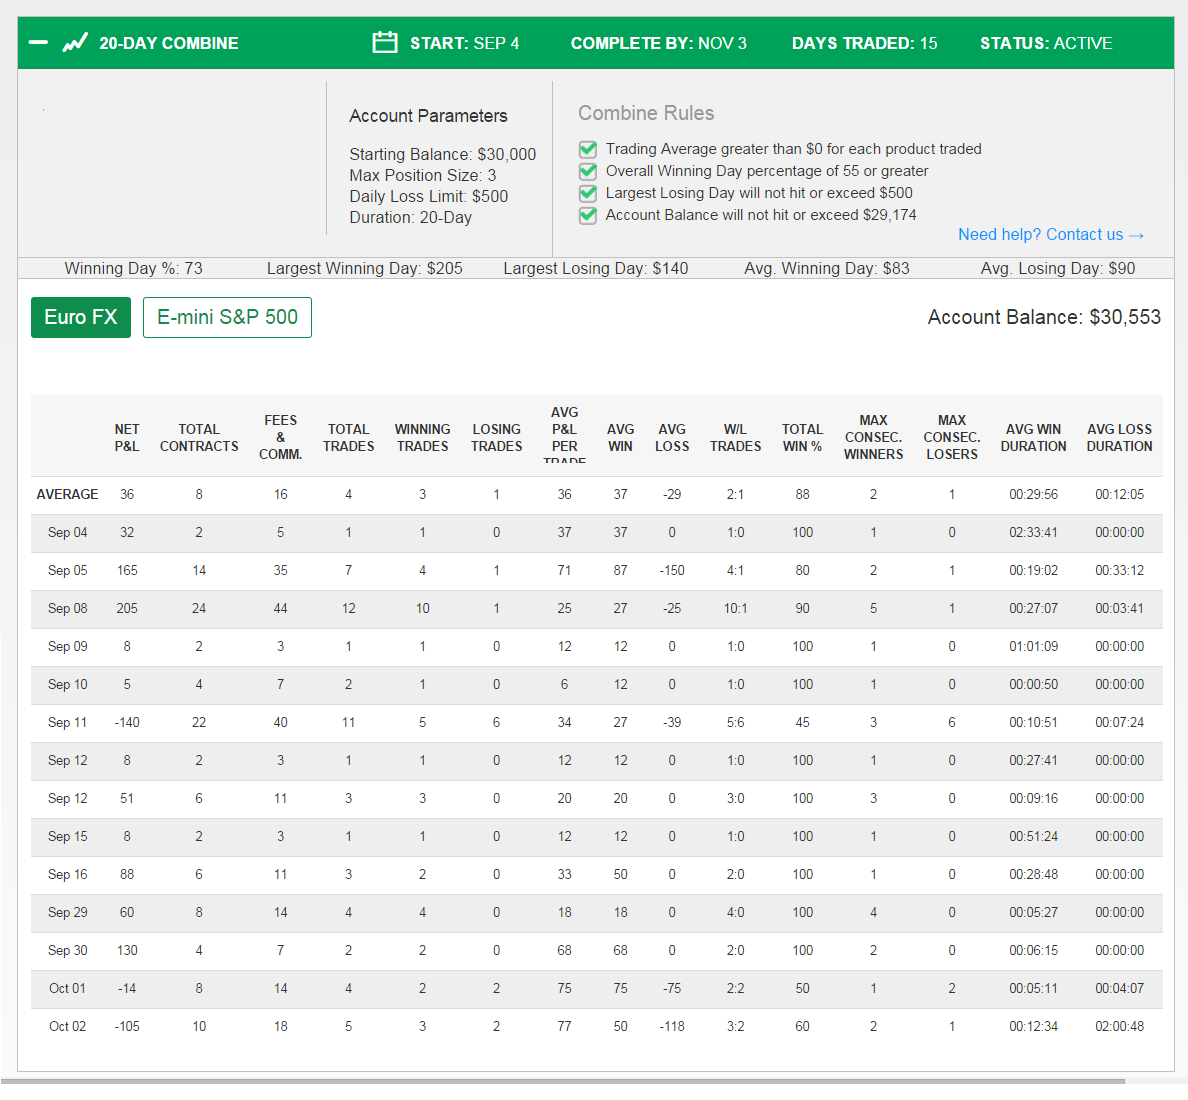Toggle the Account Balance rule checkbox
Image resolution: width=1188 pixels, height=1100 pixels.
pos(588,215)
